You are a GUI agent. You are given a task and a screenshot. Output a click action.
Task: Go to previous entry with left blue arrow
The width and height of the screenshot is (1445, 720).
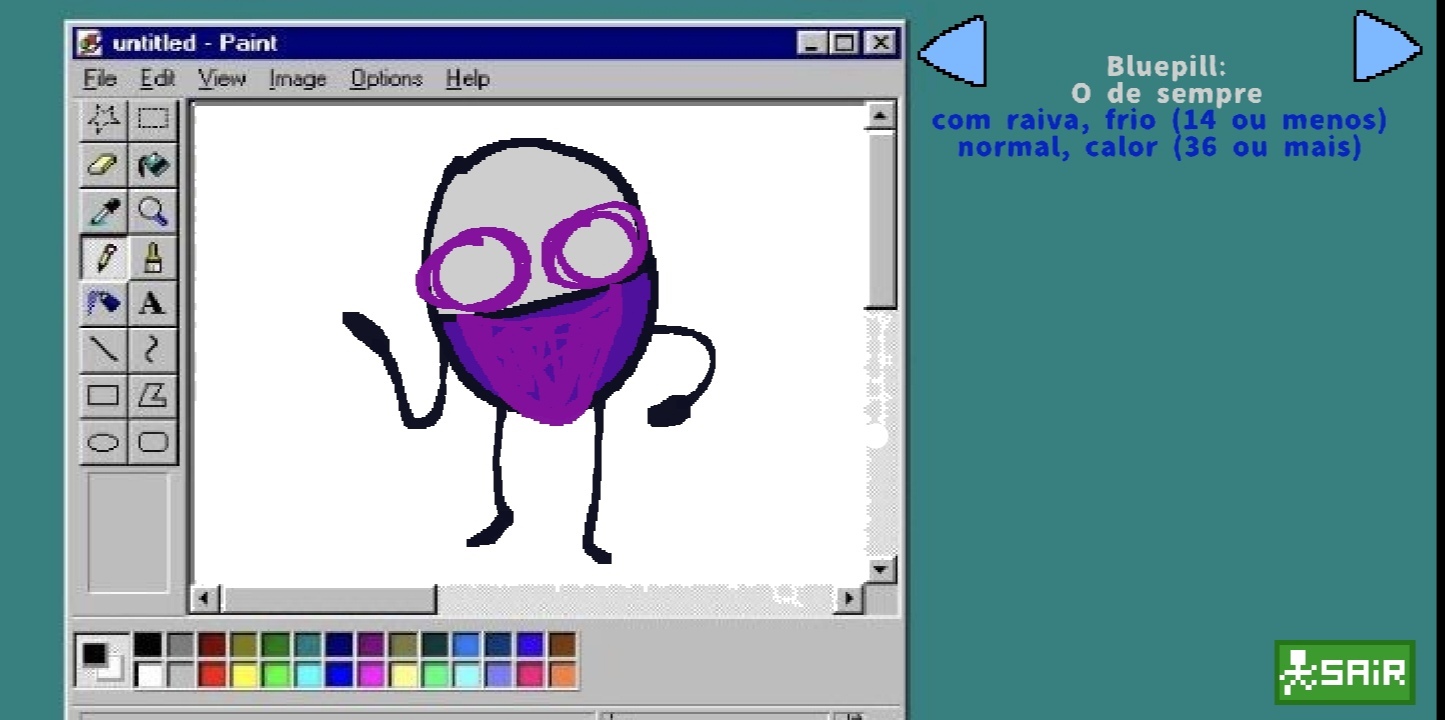coord(952,51)
